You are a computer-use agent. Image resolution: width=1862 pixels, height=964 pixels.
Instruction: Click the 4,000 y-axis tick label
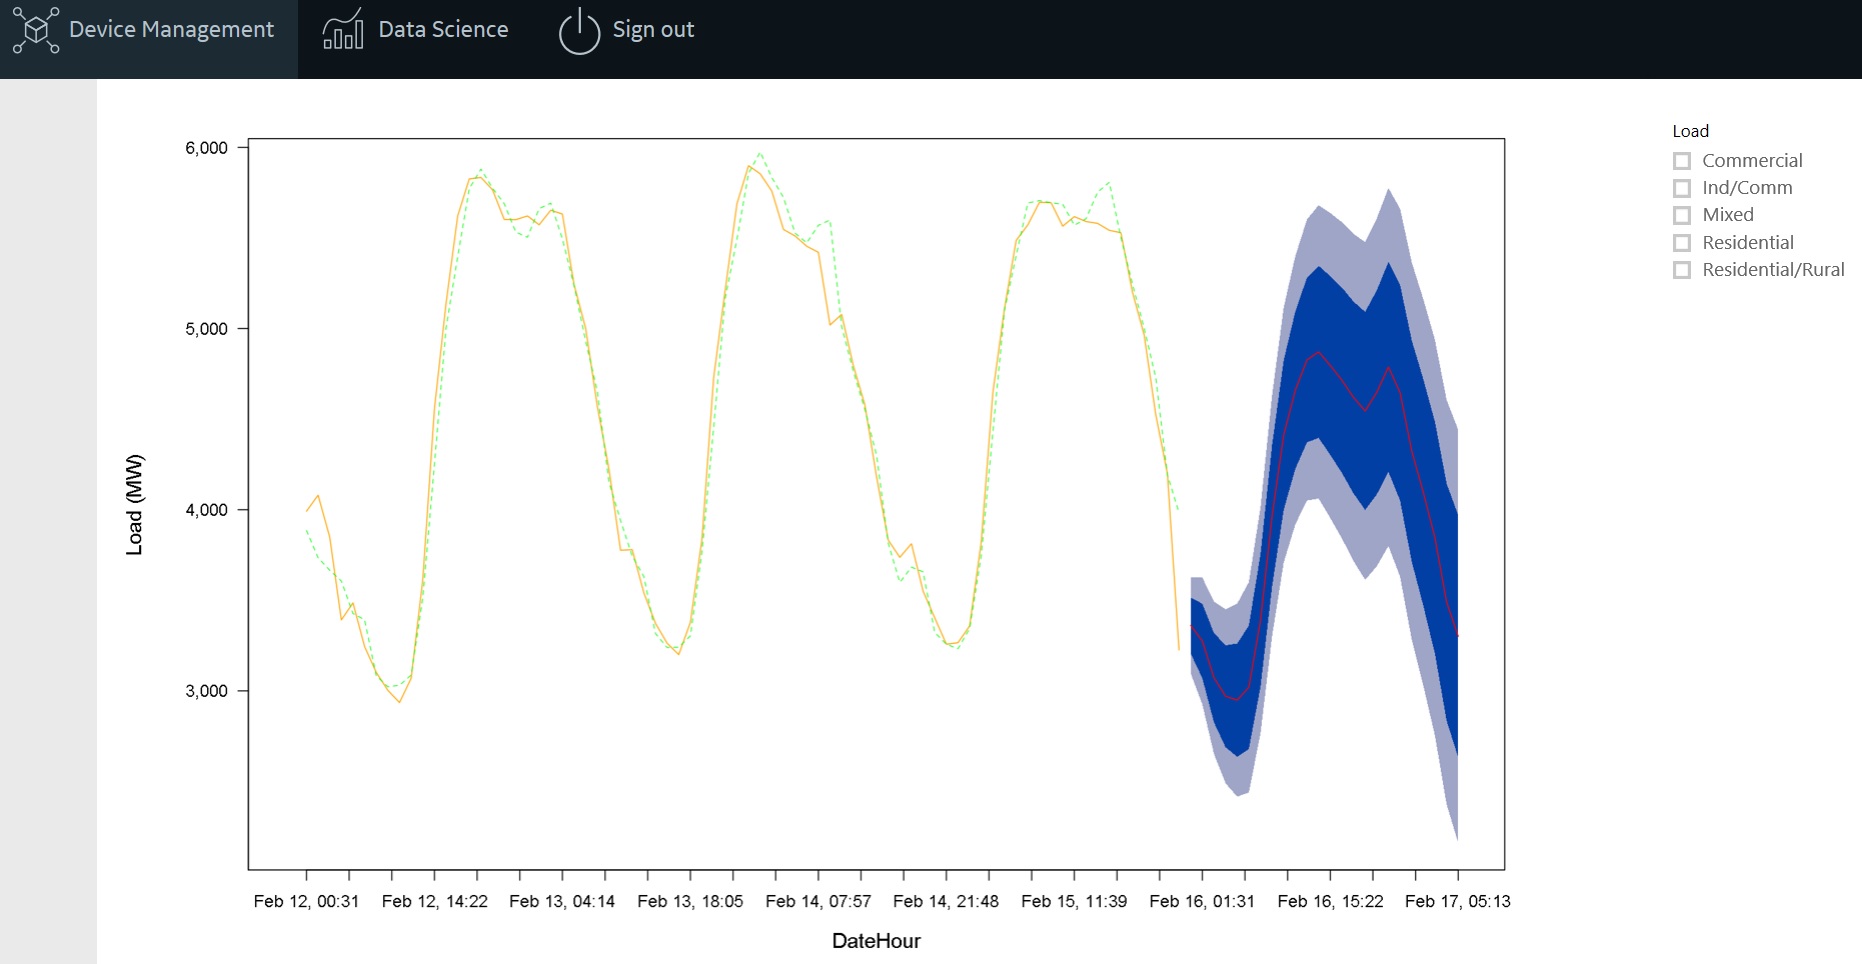[x=206, y=510]
